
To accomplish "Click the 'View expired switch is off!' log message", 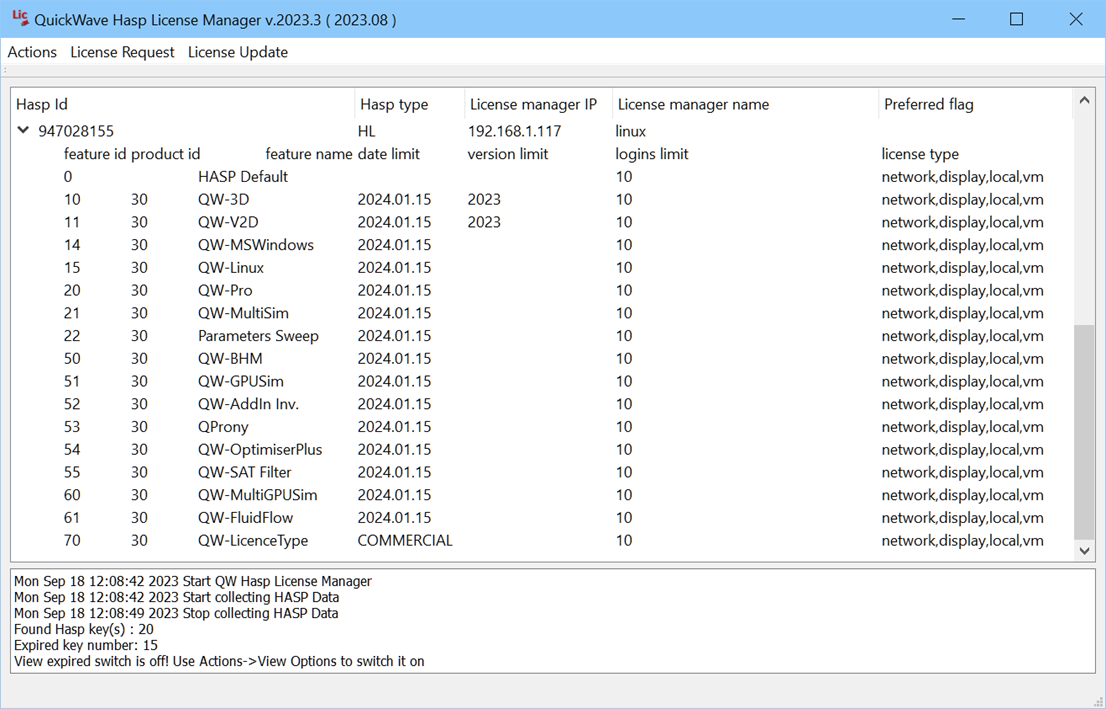I will coord(219,662).
